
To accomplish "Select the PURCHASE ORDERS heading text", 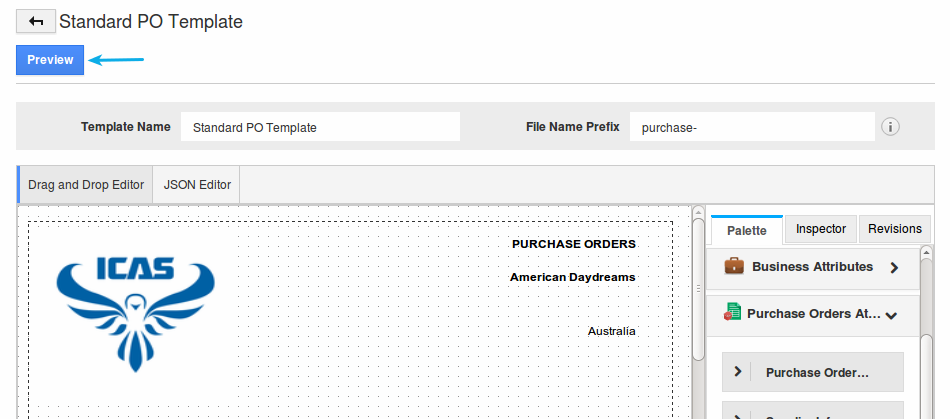I will (574, 244).
